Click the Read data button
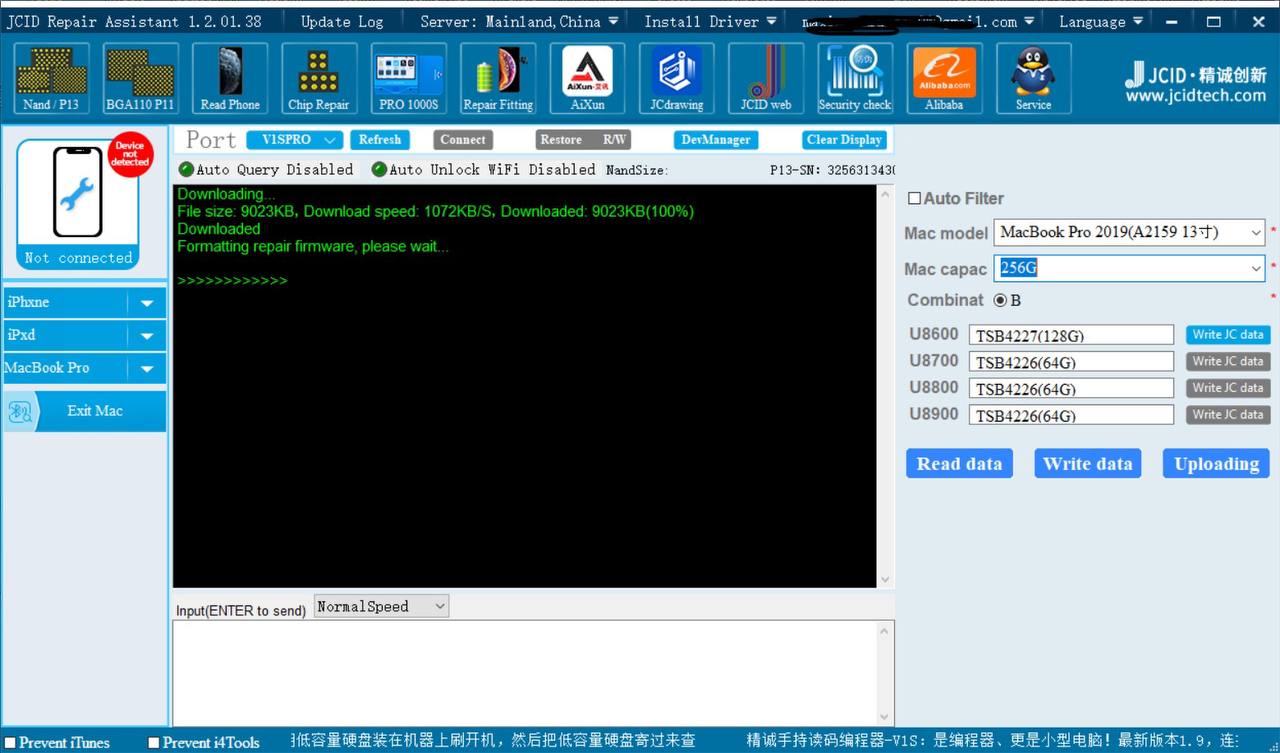Image resolution: width=1280 pixels, height=753 pixels. 959,463
